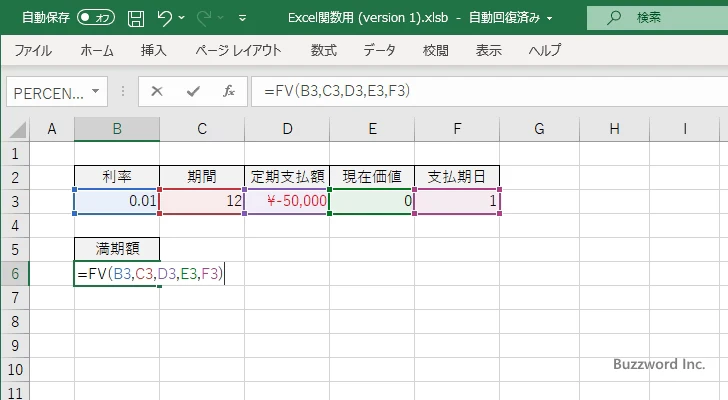Click the formula bar resize dots handle
The width and height of the screenshot is (728, 400).
[123, 91]
